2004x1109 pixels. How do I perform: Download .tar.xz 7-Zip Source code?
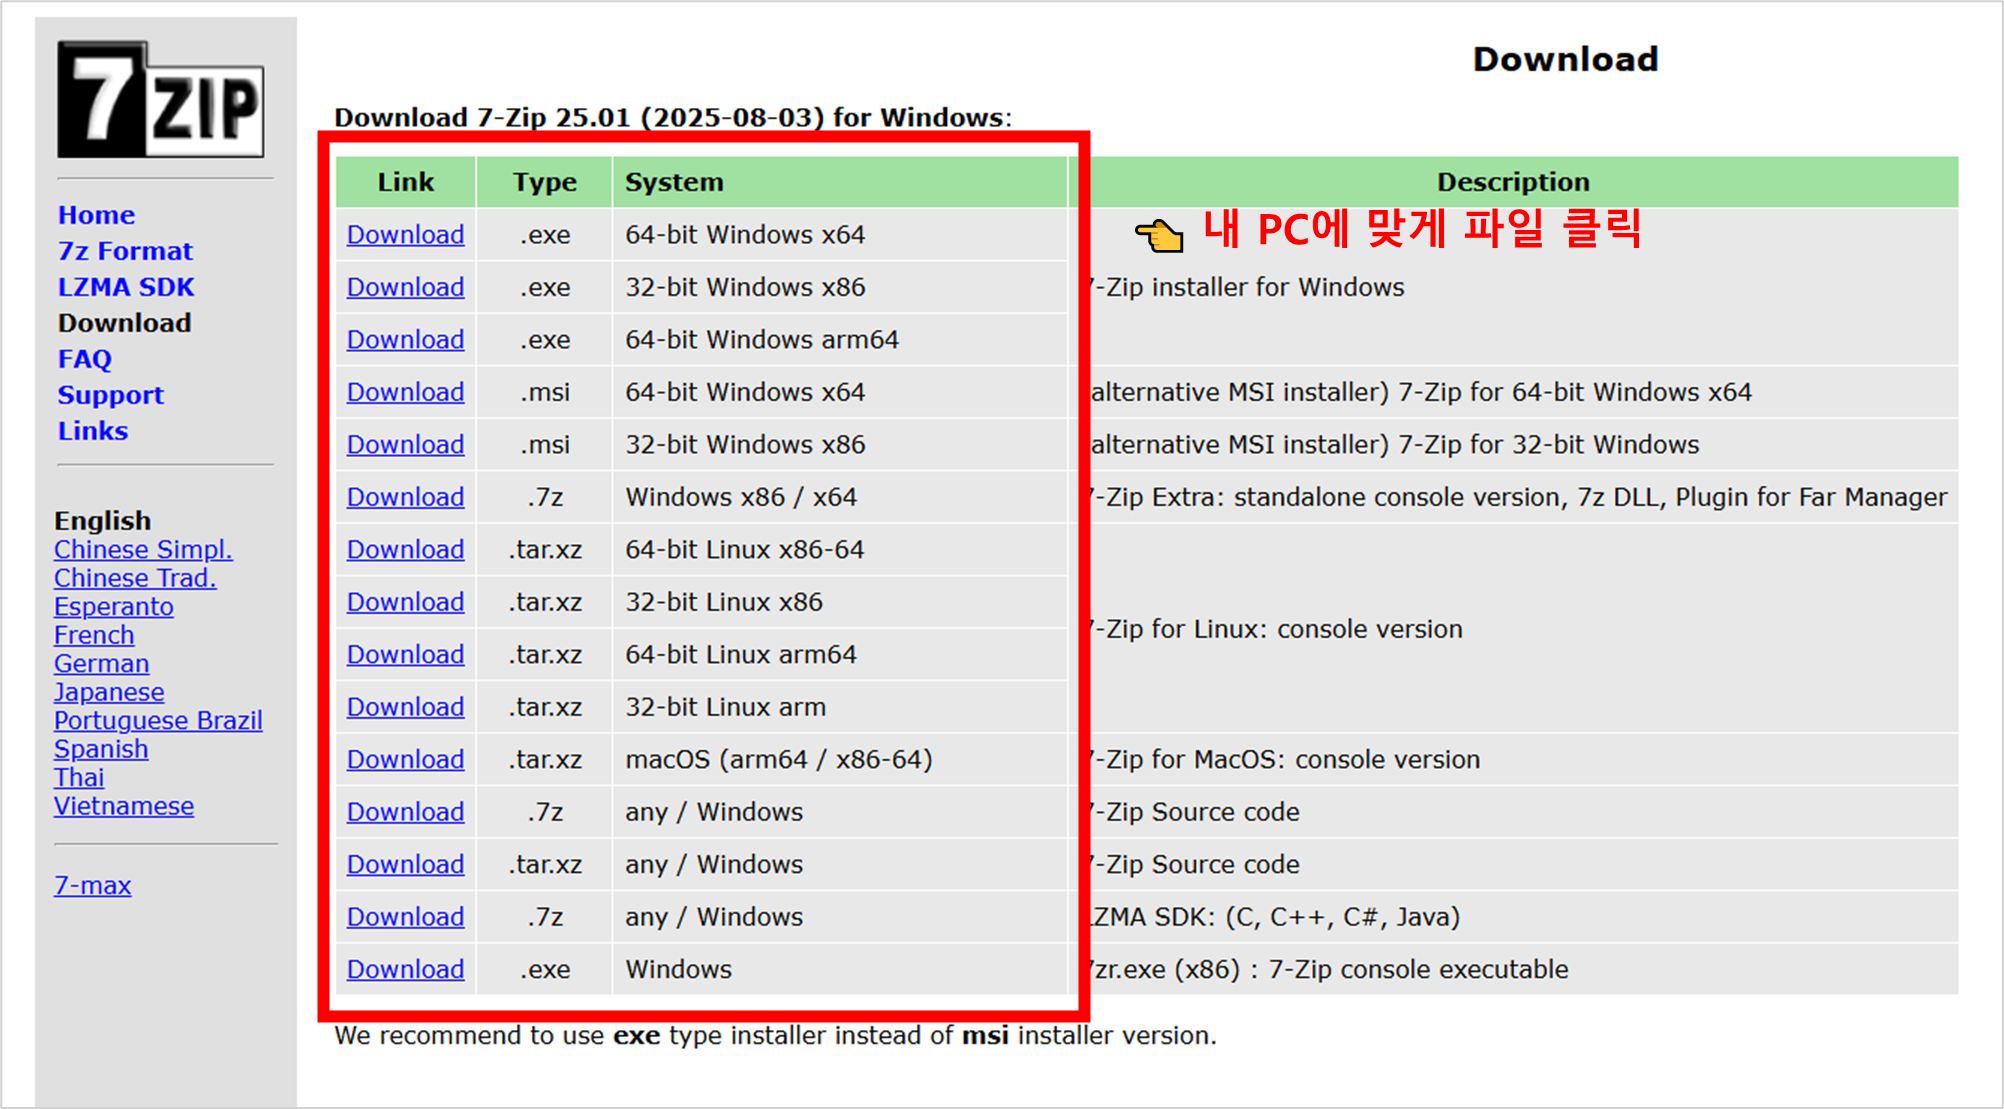(x=405, y=865)
